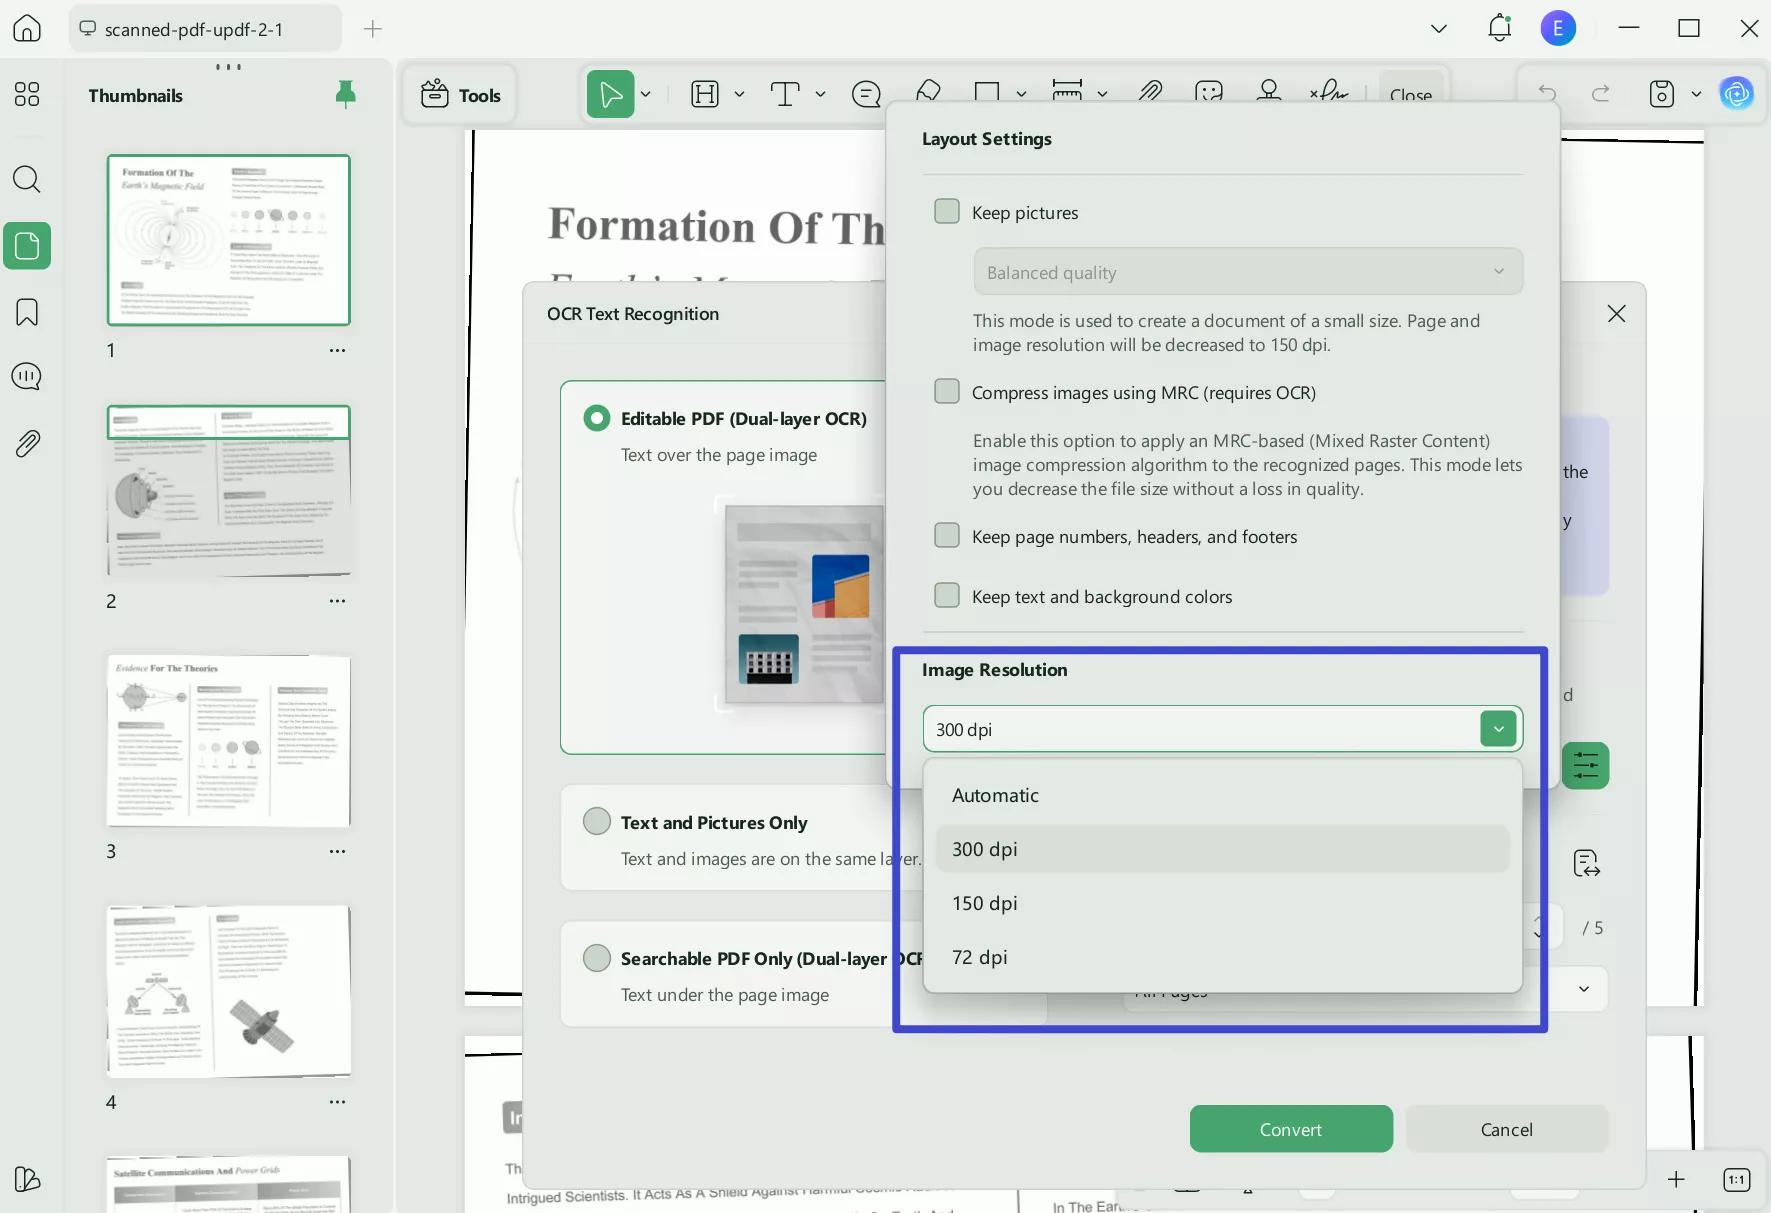Open the Tools menu
This screenshot has width=1771, height=1213.
click(460, 94)
